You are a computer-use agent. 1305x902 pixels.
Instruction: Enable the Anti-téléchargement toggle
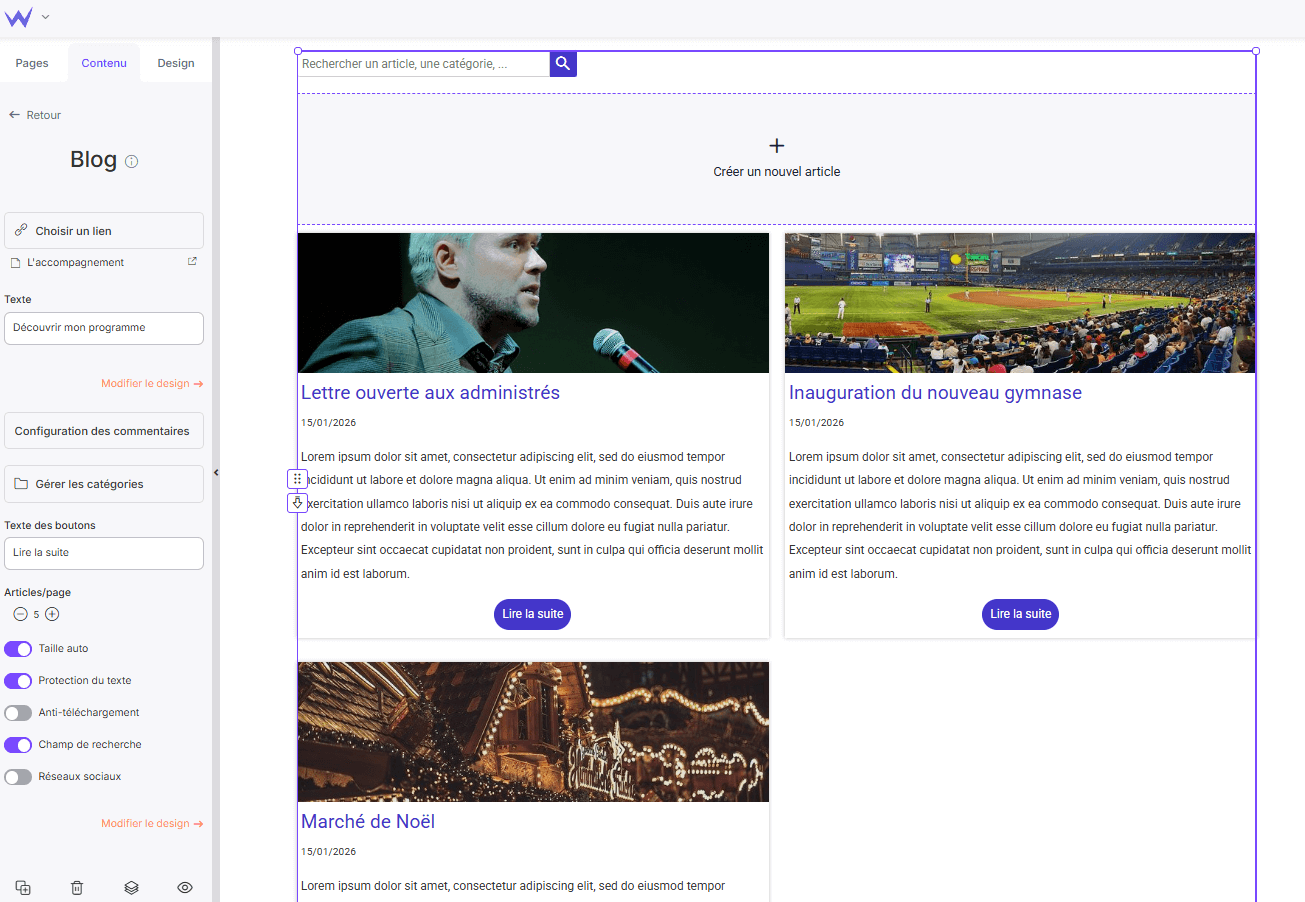(18, 712)
